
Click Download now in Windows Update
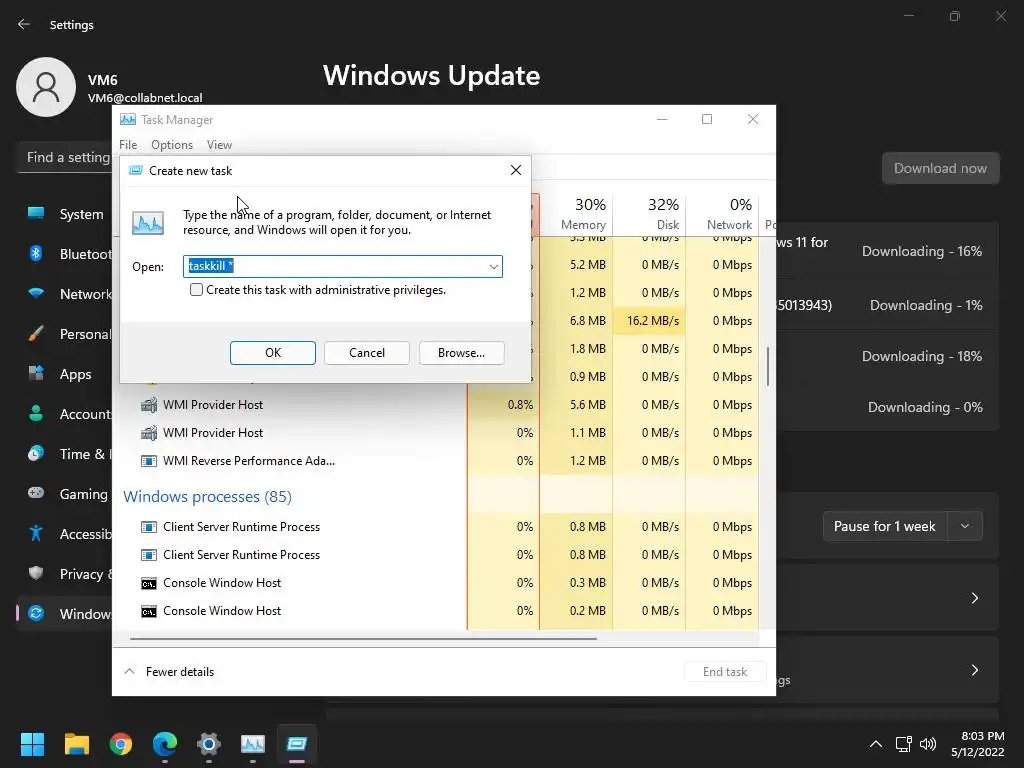[x=940, y=168]
